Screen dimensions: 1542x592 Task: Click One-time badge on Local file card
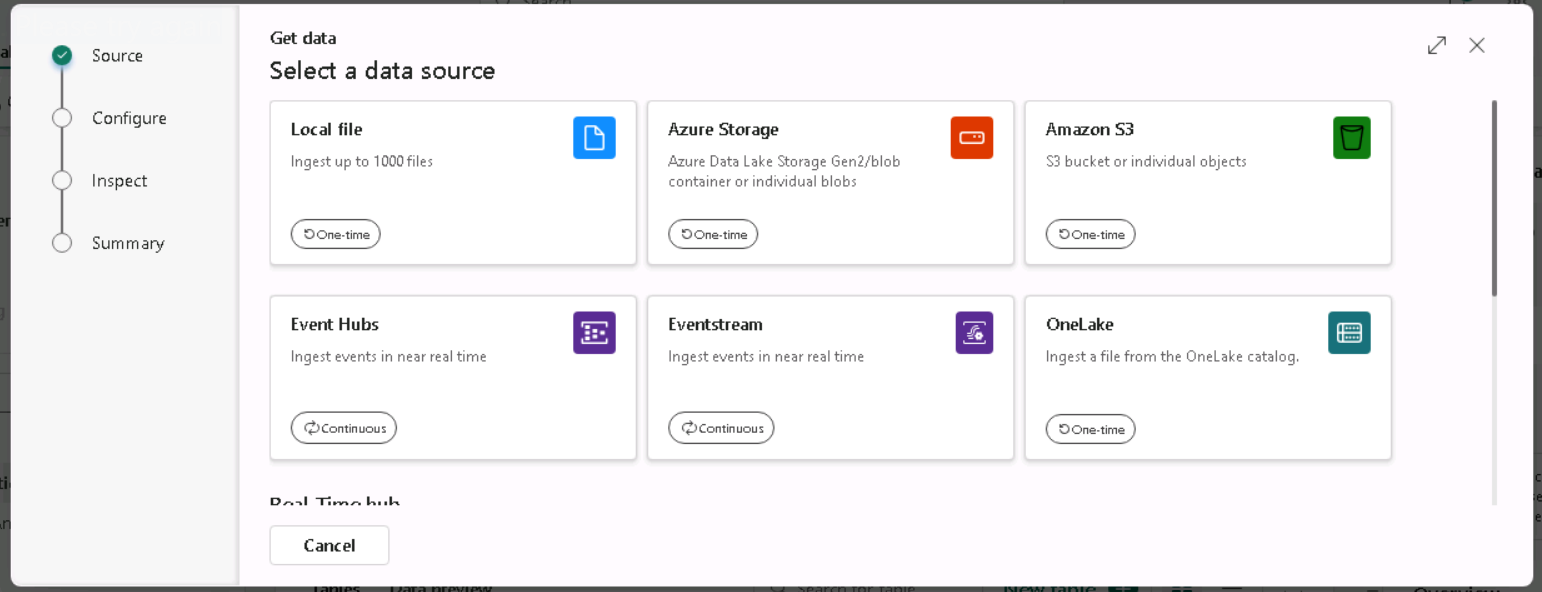point(336,234)
